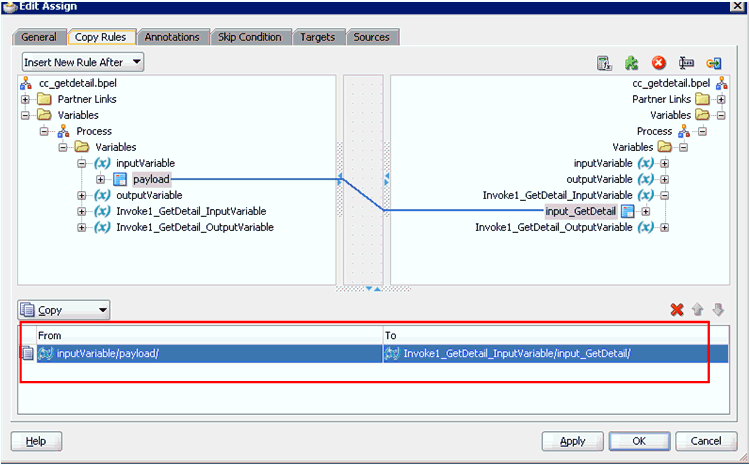Select the payload node in the left tree

coord(151,179)
